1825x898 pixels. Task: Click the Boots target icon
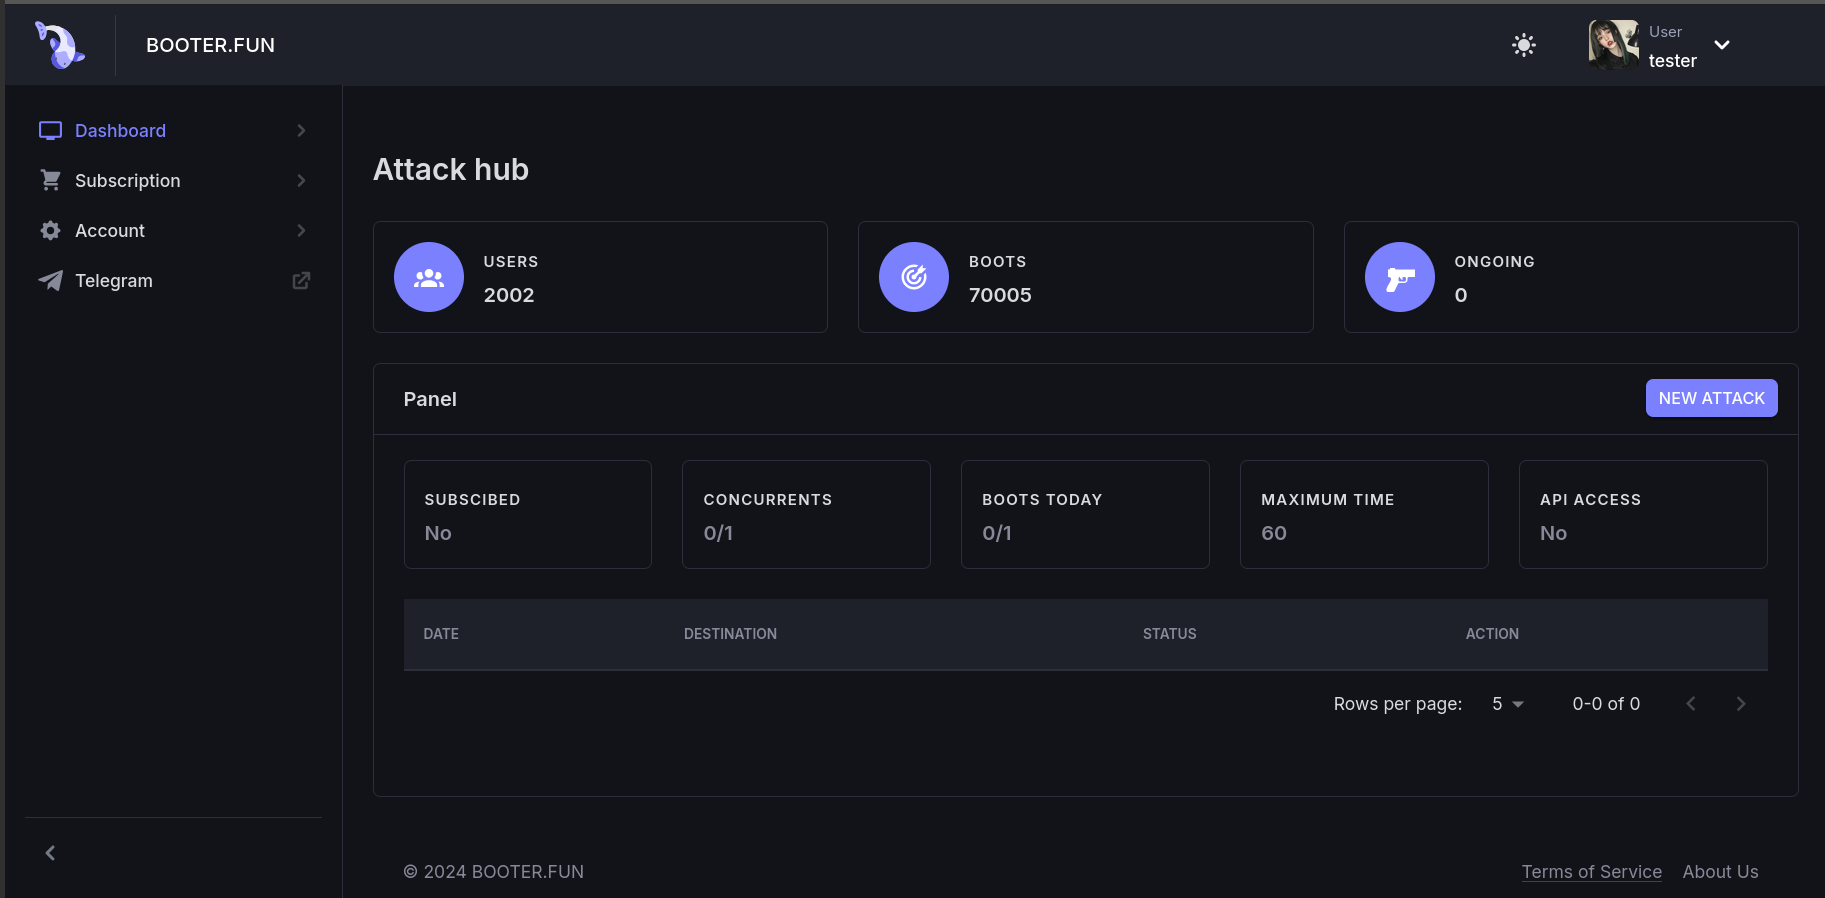click(x=914, y=277)
